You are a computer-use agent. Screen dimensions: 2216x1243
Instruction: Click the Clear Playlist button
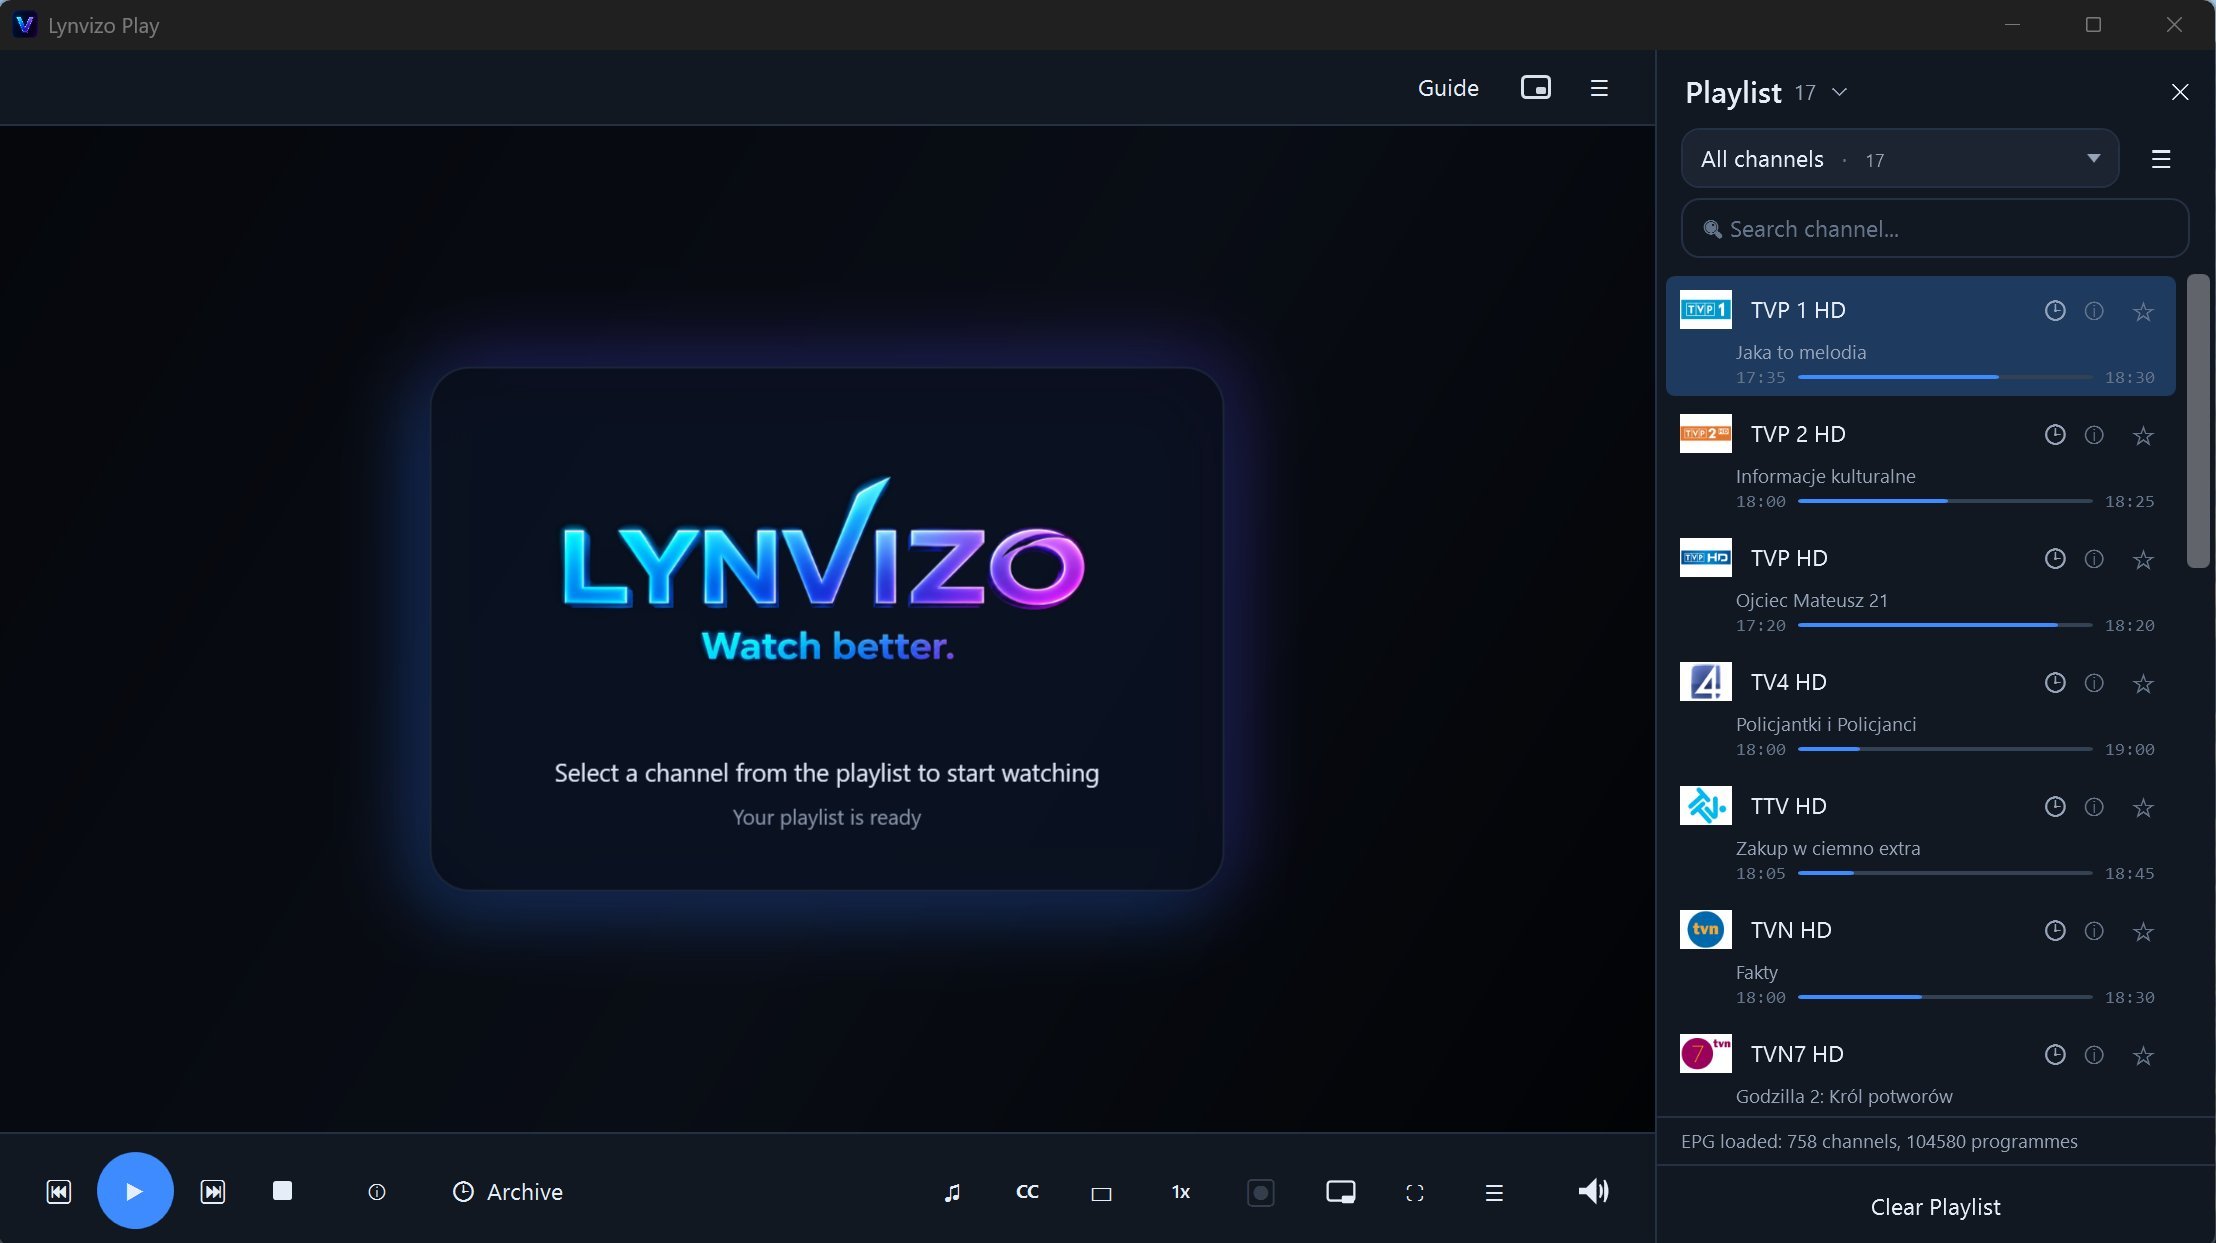pos(1935,1207)
